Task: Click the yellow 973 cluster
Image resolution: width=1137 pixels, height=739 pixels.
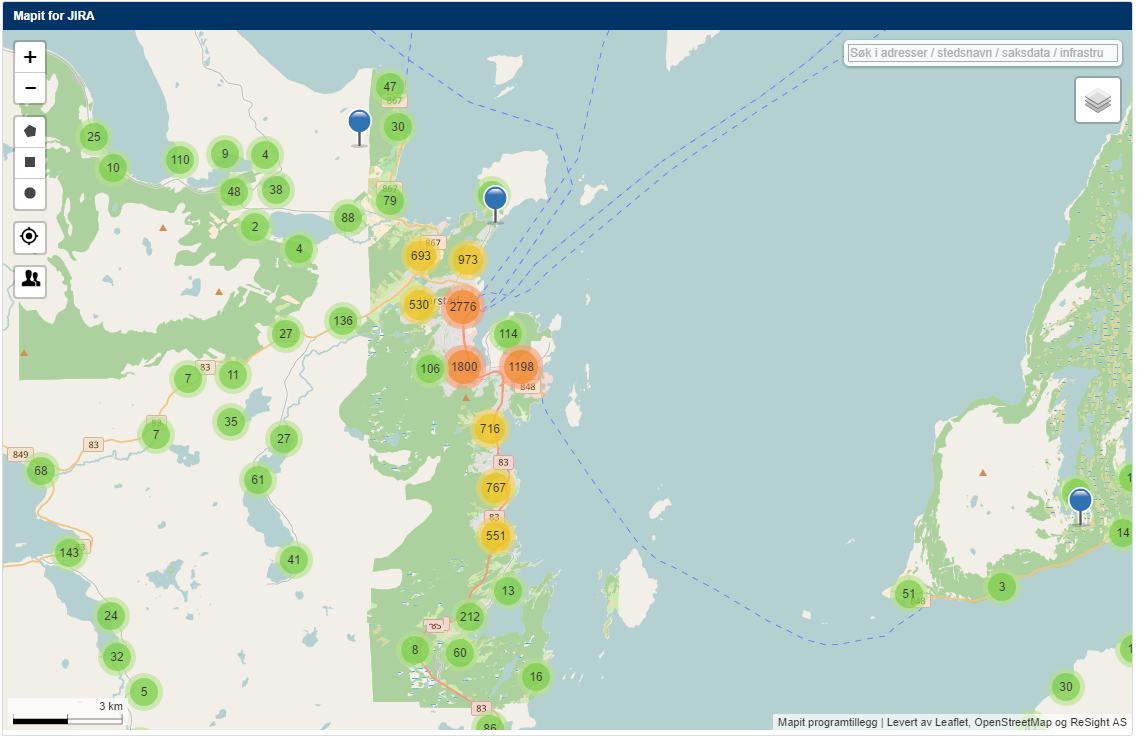Action: point(467,260)
